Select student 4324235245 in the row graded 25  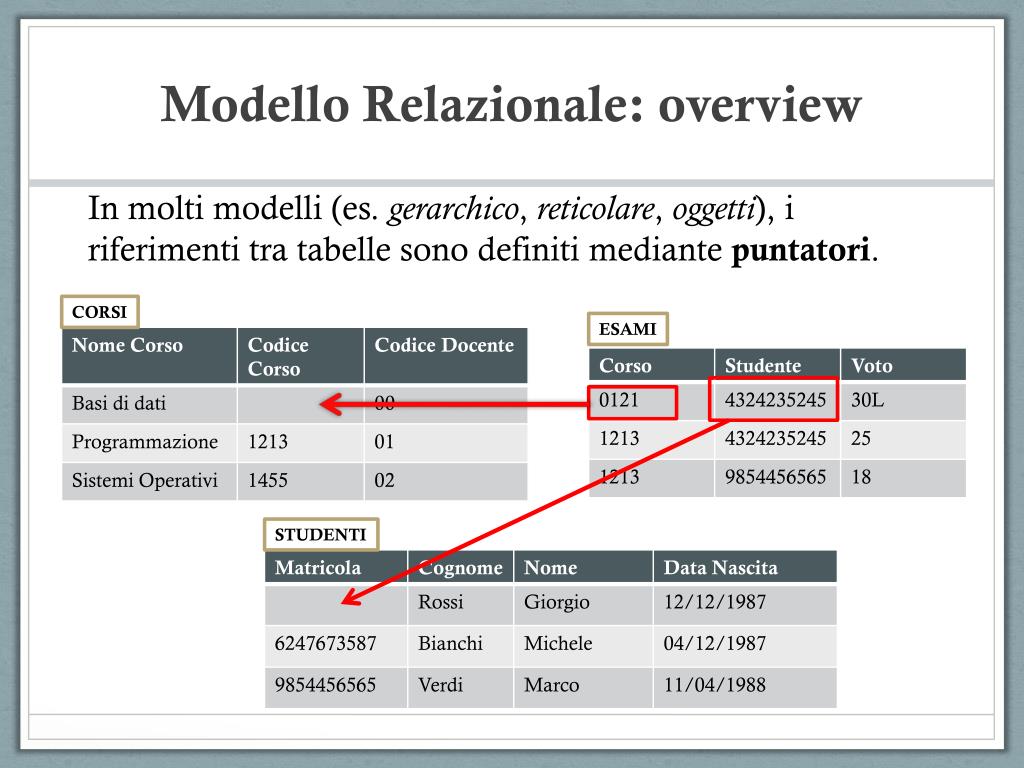point(775,438)
